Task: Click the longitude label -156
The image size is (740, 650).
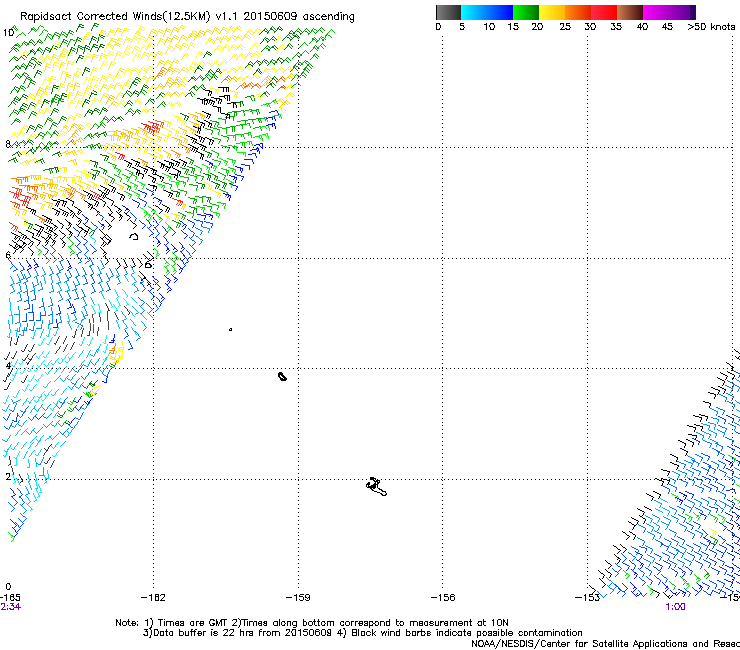Action: [443, 598]
